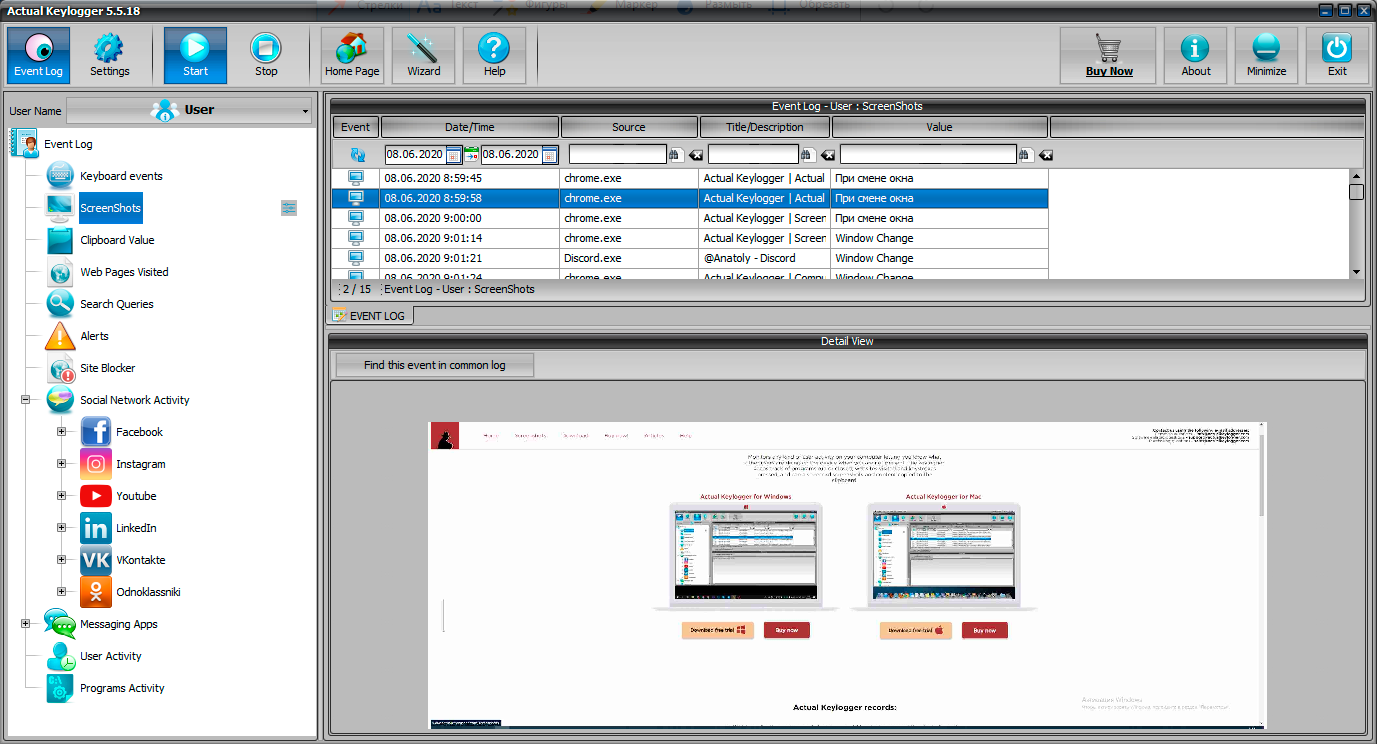Sort by the Title/Description column header
This screenshot has height=744, width=1377.
coord(765,127)
